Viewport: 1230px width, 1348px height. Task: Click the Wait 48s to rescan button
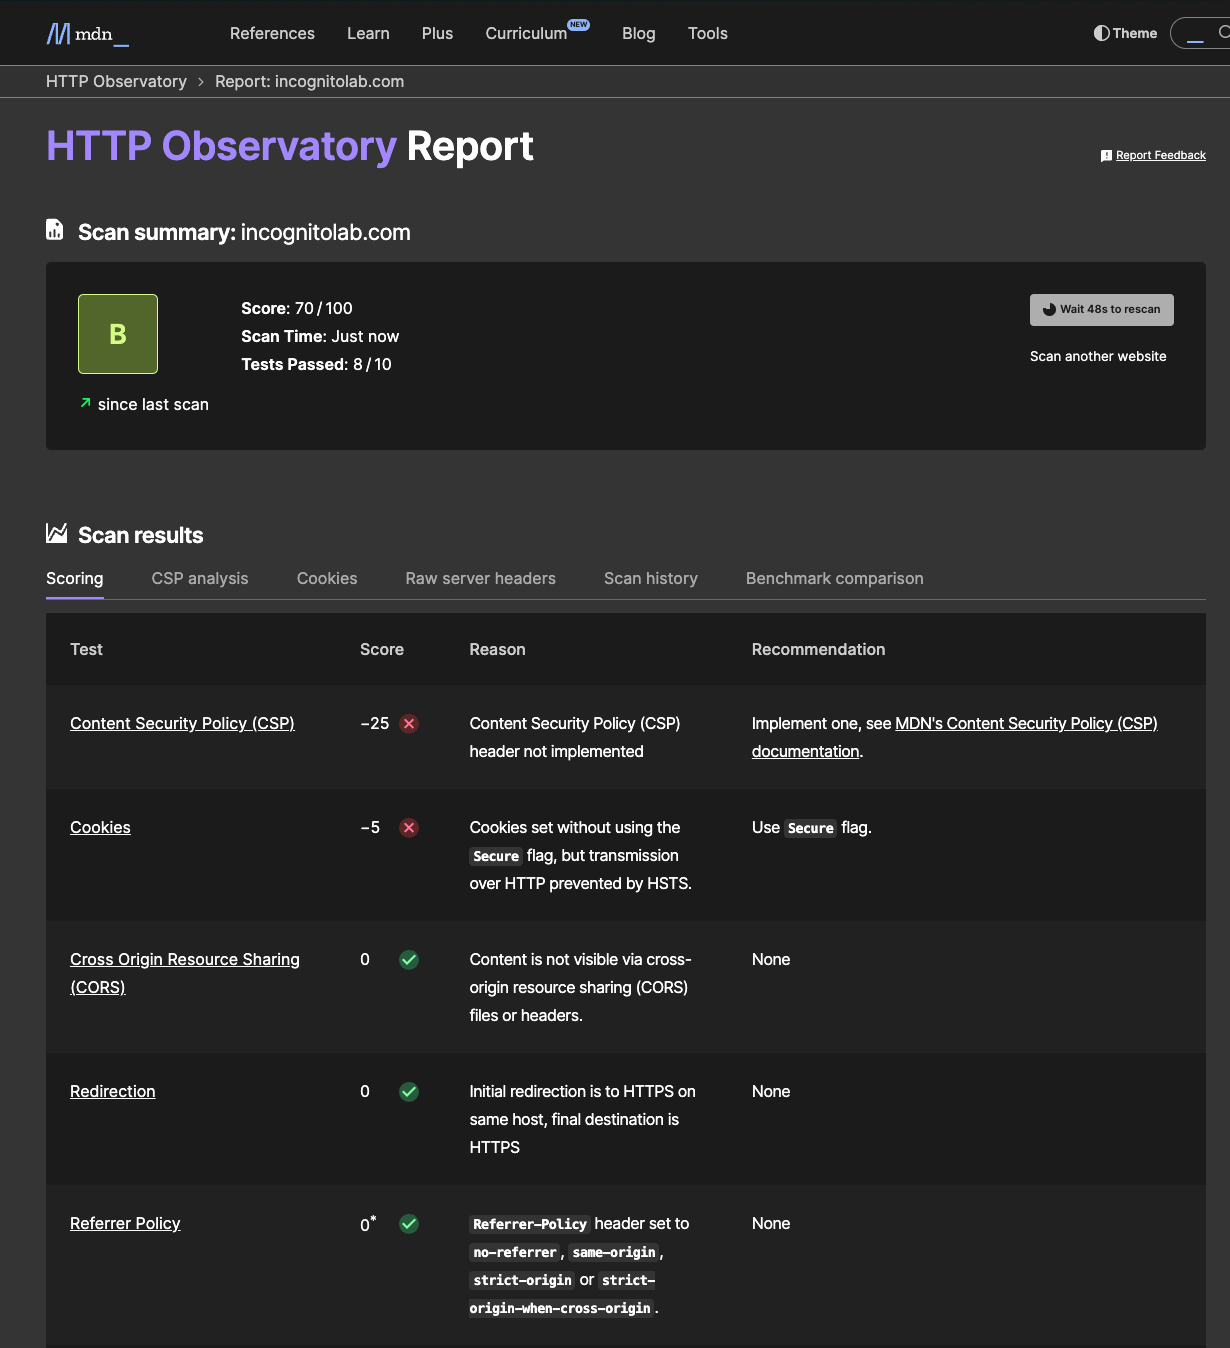click(1102, 310)
